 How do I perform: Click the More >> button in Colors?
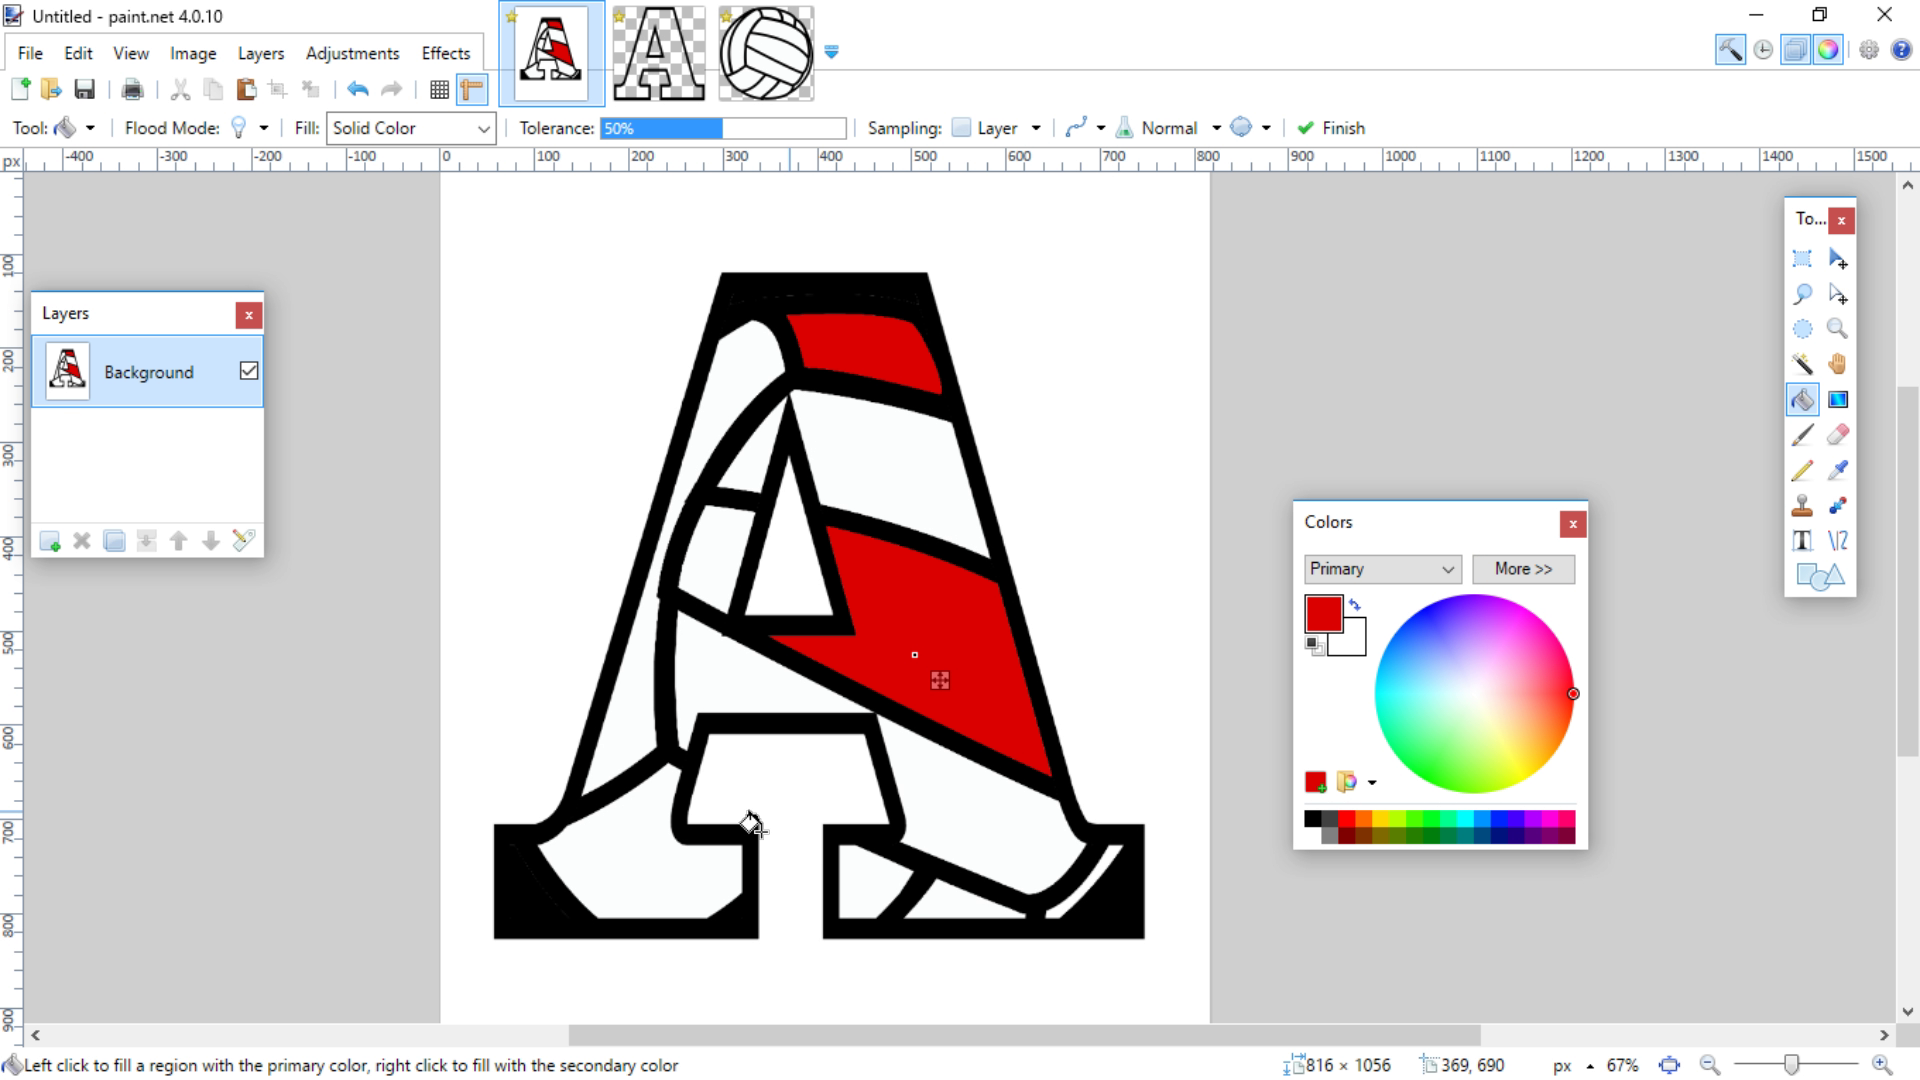(x=1523, y=569)
